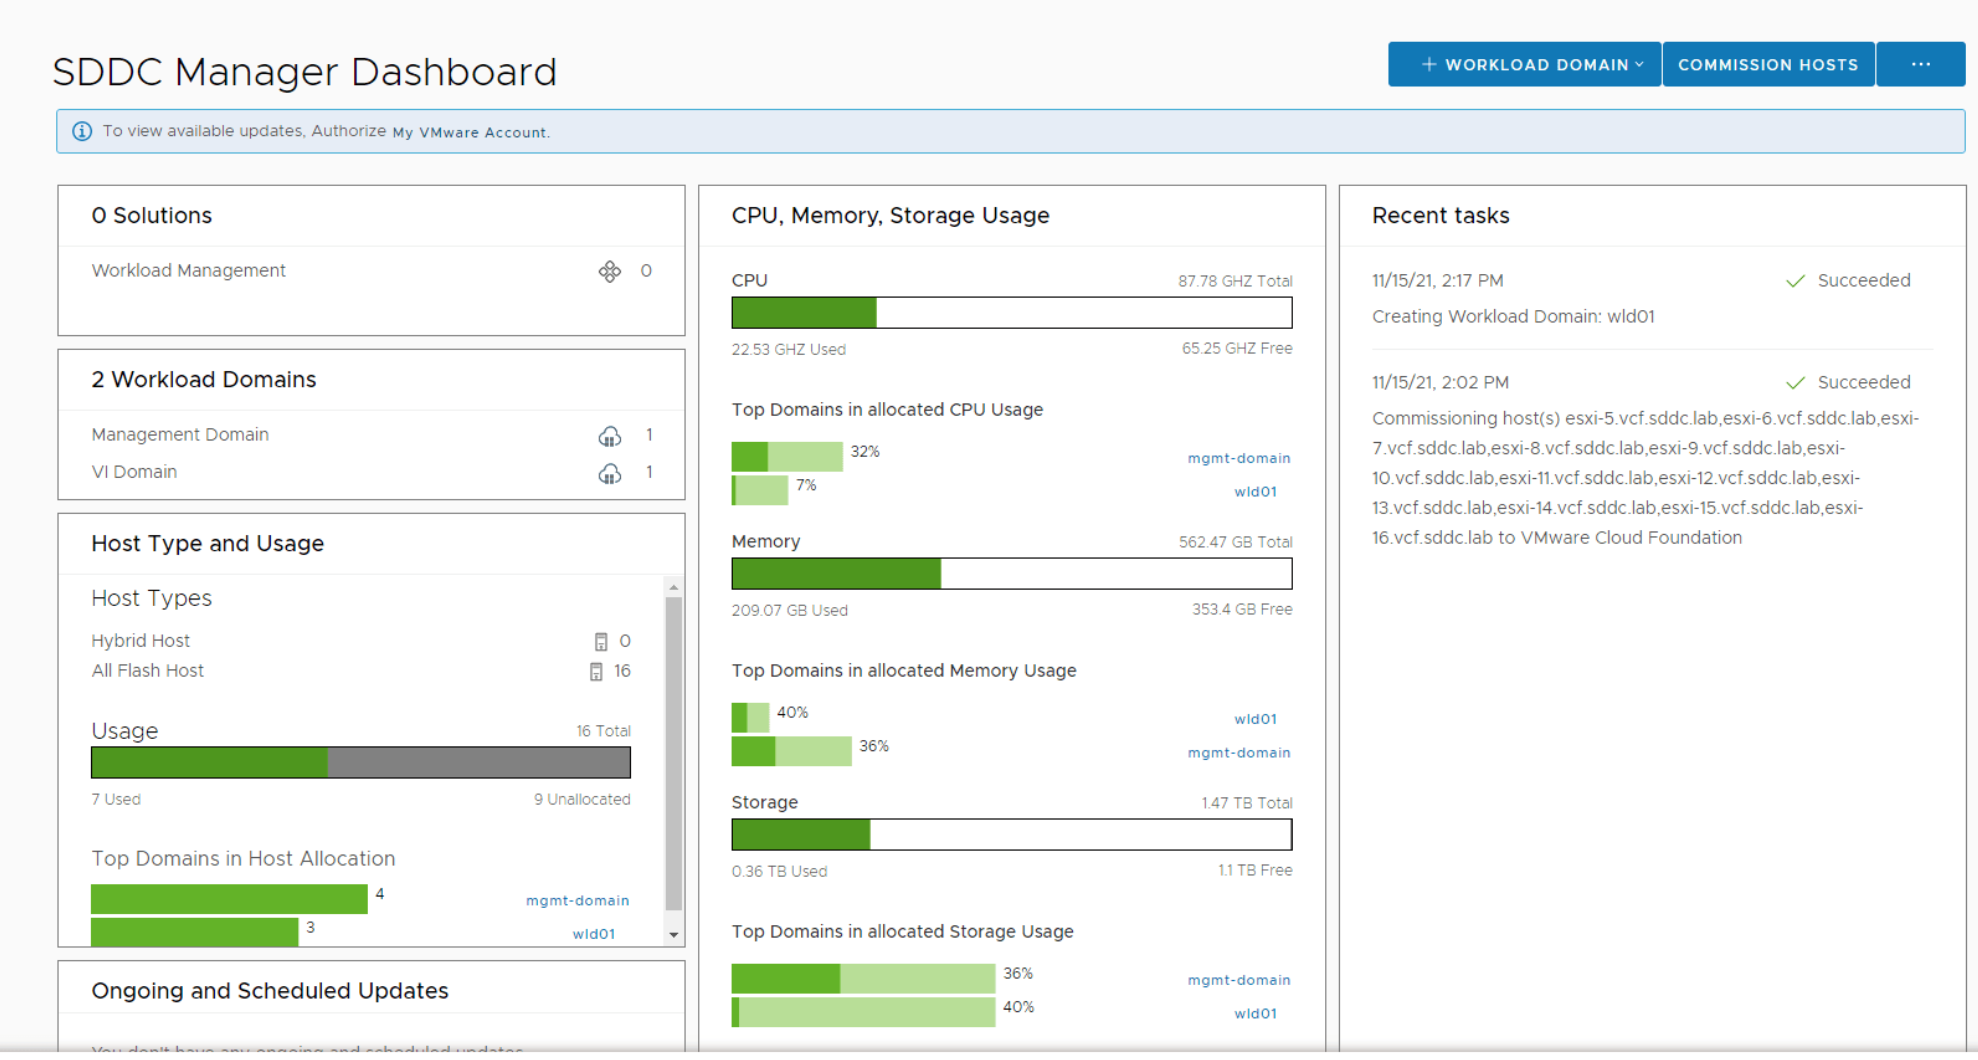Click the COMMISSION HOSTS button
Viewport: 1978px width, 1060px height.
click(x=1768, y=63)
